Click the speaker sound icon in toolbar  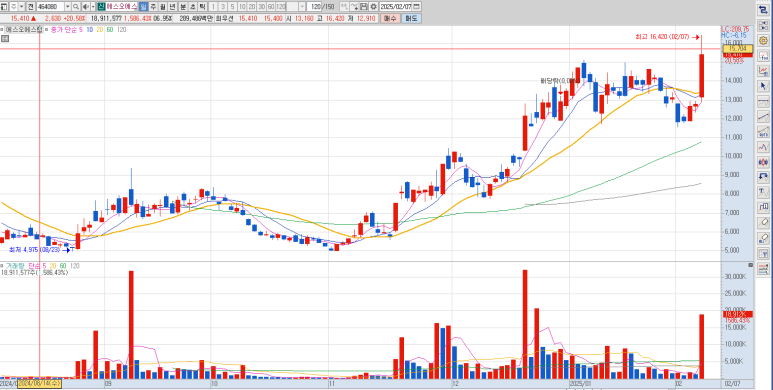coord(86,6)
